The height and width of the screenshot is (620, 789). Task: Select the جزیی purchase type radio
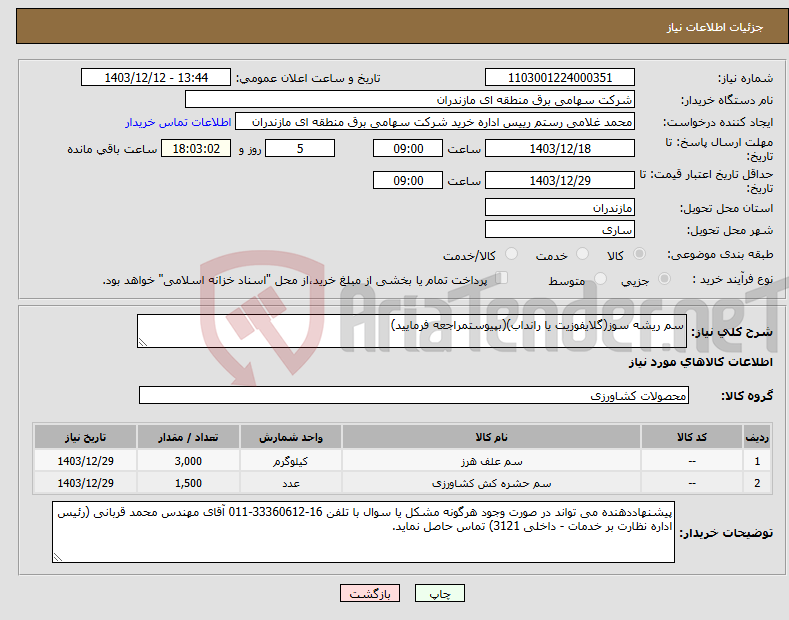664,278
